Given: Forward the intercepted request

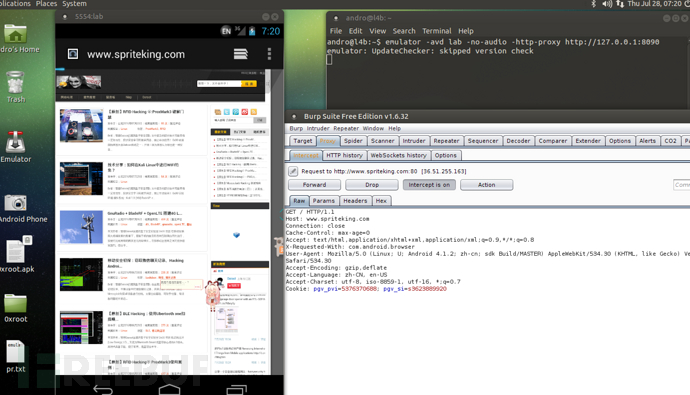Looking at the screenshot, I should [314, 185].
